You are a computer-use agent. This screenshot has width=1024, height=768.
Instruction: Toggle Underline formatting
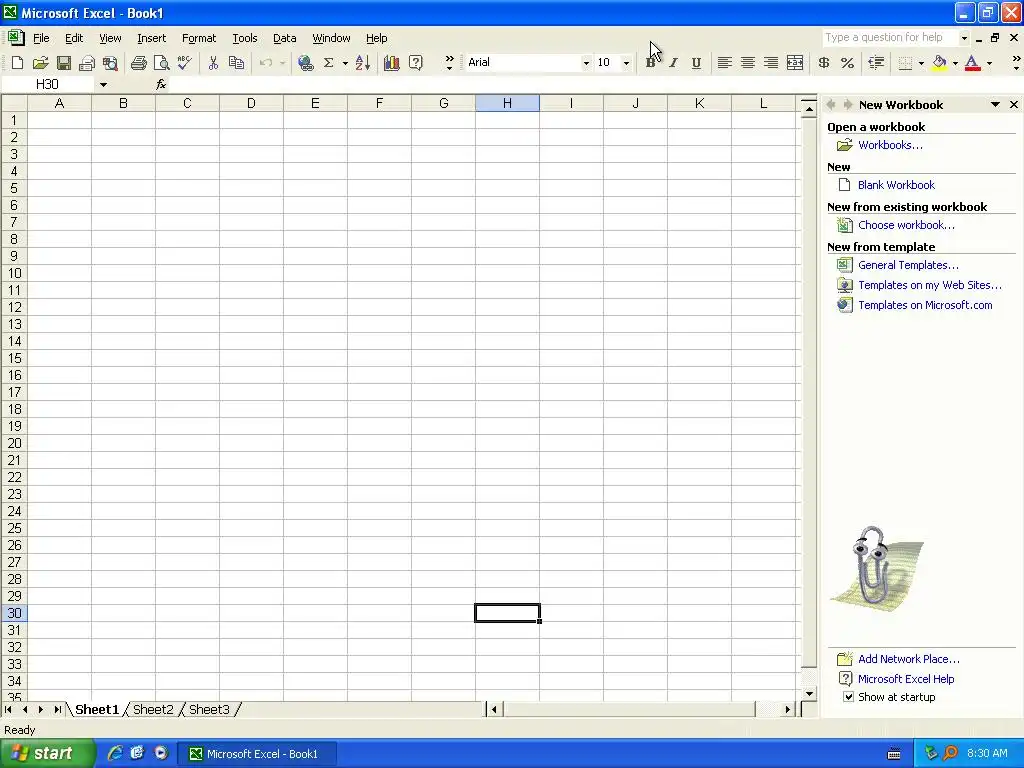(x=696, y=63)
